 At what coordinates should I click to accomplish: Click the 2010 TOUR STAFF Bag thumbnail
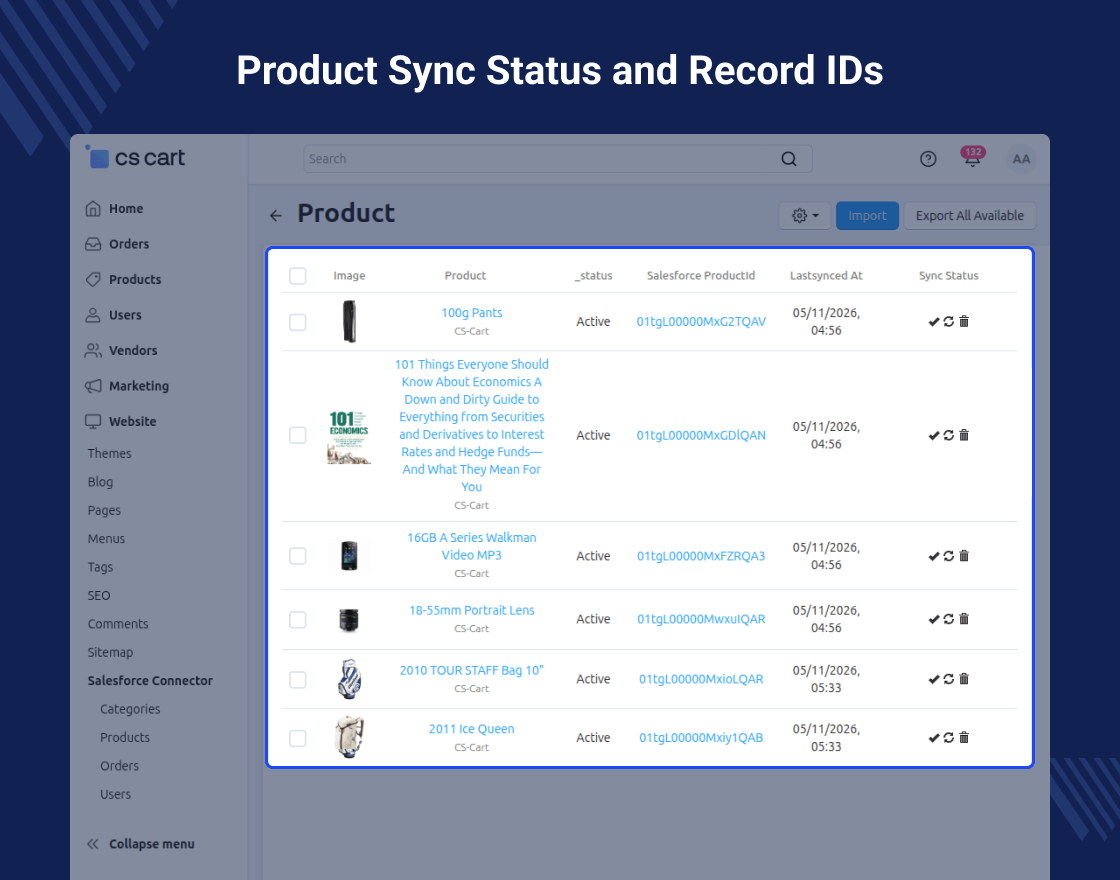tap(349, 679)
